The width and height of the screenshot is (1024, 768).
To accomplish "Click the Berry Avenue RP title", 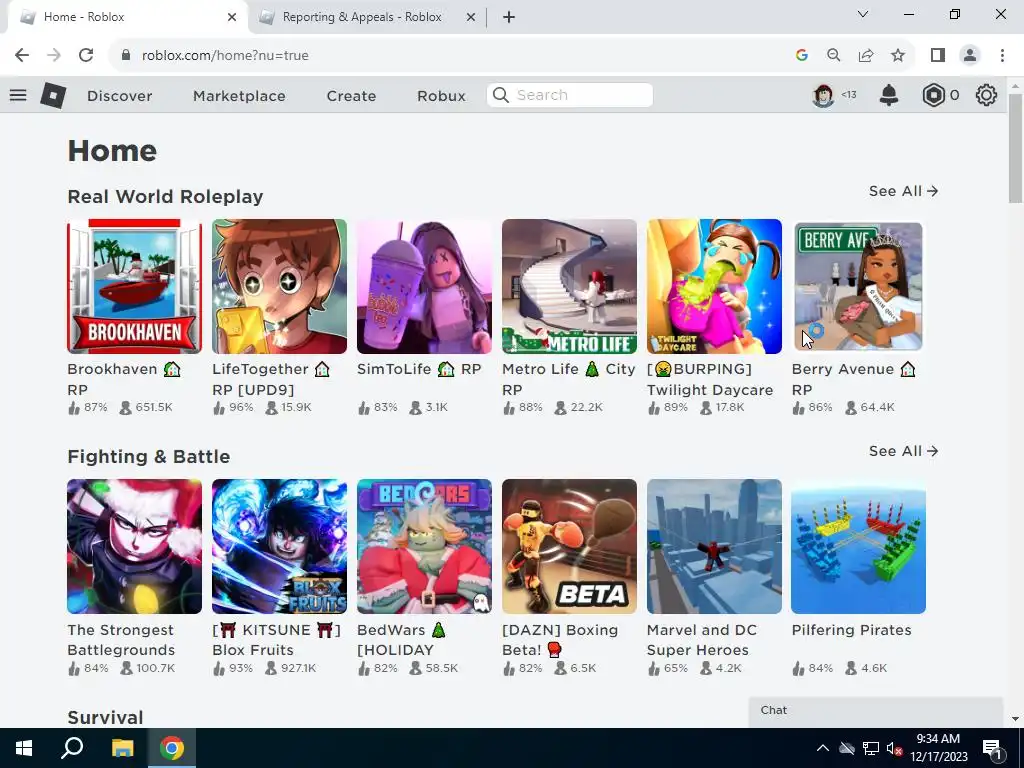I will [854, 379].
